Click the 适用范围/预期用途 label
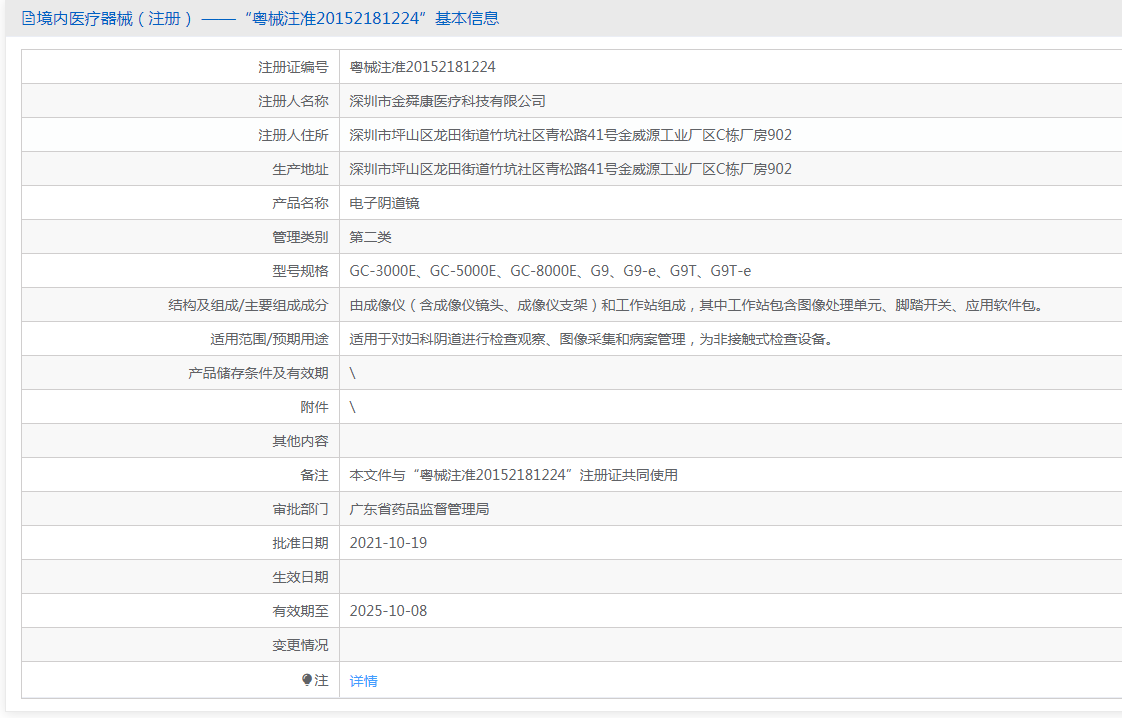This screenshot has height=718, width=1122. 269,339
